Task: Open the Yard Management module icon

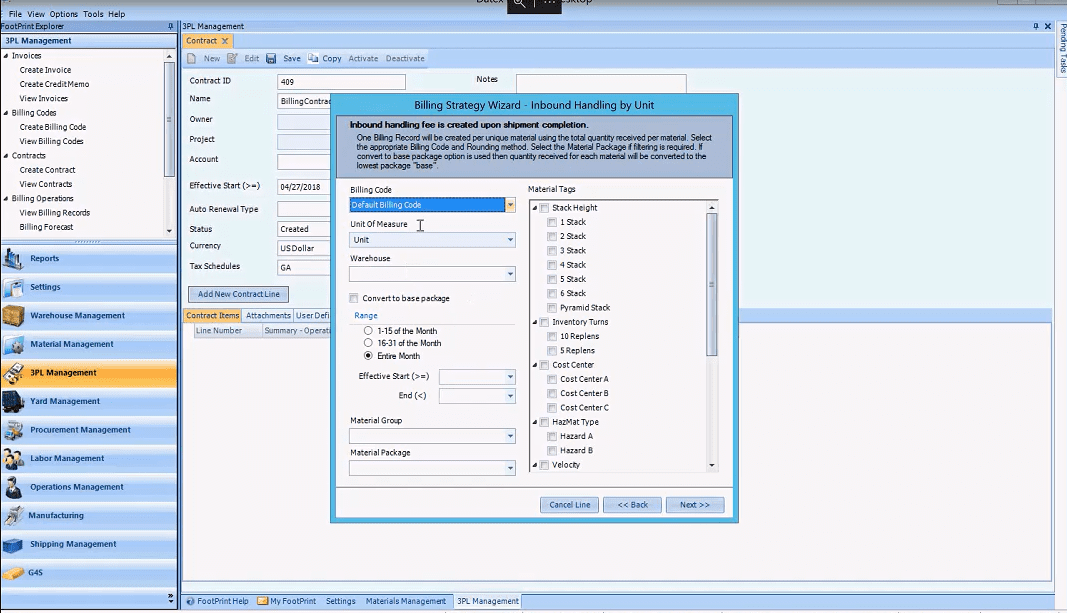Action: point(14,401)
